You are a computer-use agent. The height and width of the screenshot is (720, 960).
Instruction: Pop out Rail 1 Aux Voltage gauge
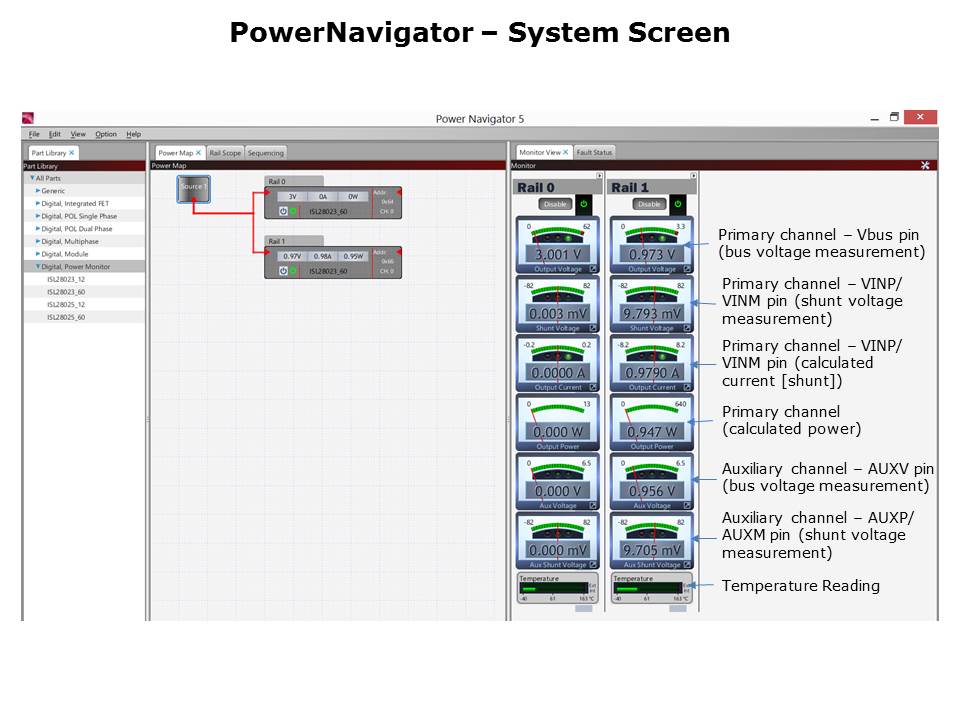tap(687, 506)
